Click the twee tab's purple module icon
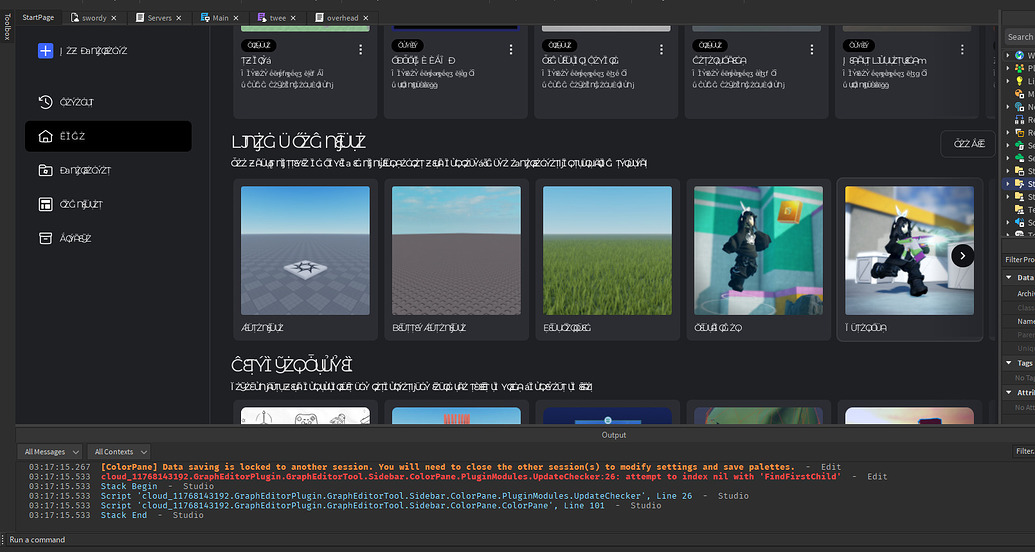Image resolution: width=1035 pixels, height=552 pixels. tap(263, 18)
